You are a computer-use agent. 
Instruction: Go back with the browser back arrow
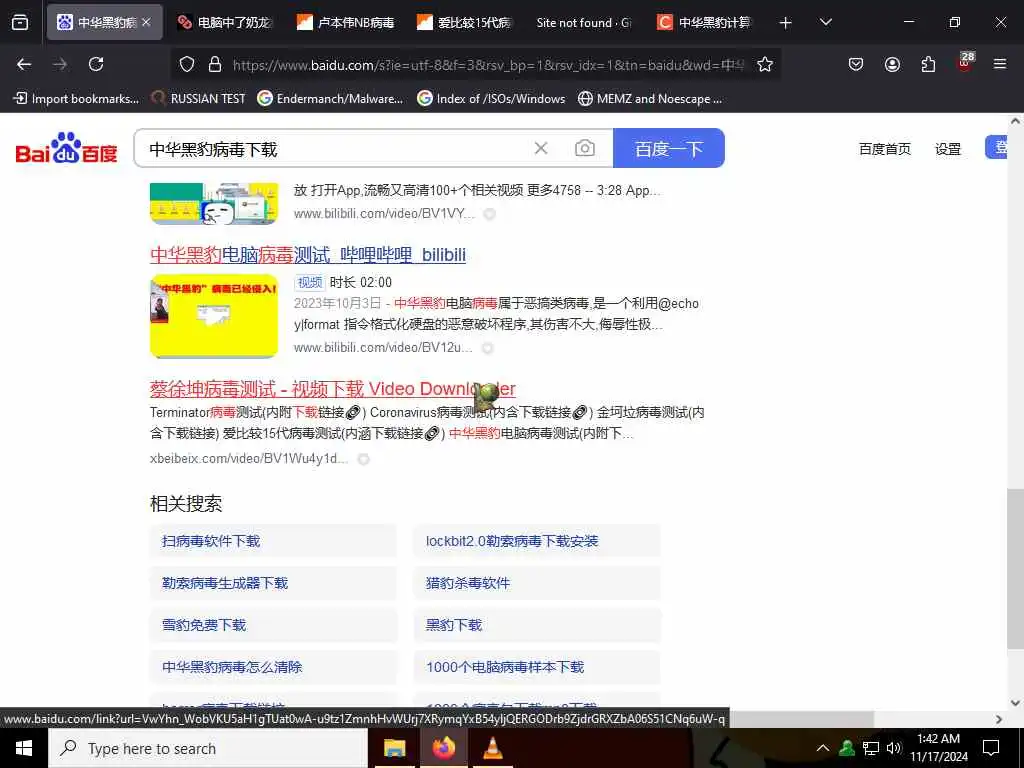[24, 64]
